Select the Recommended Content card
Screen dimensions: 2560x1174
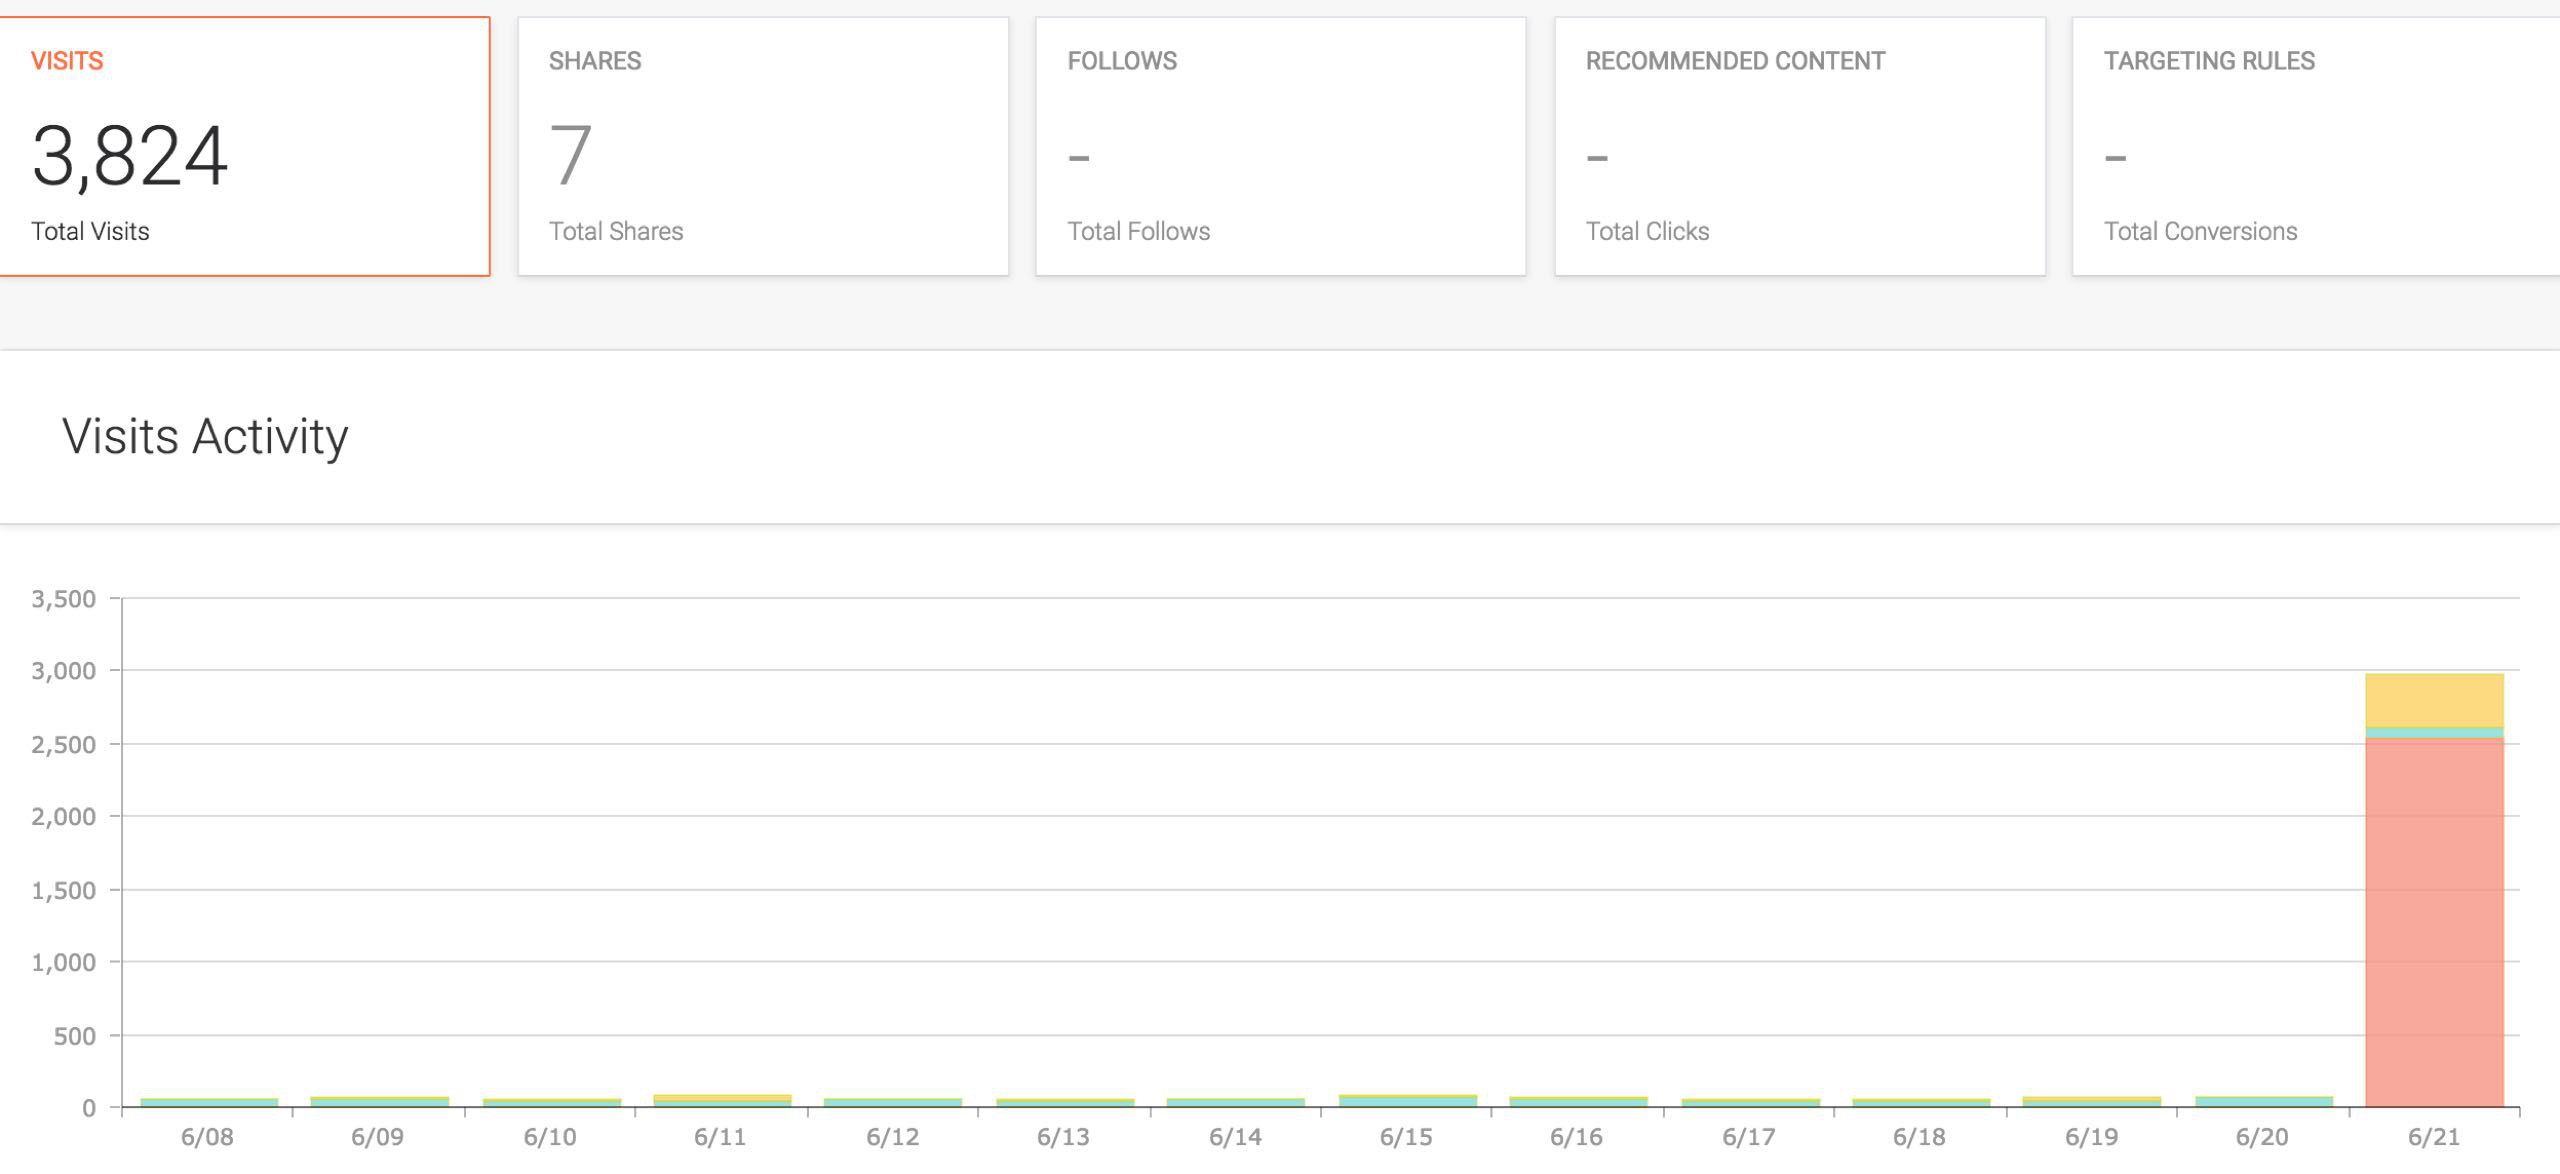click(x=1799, y=146)
